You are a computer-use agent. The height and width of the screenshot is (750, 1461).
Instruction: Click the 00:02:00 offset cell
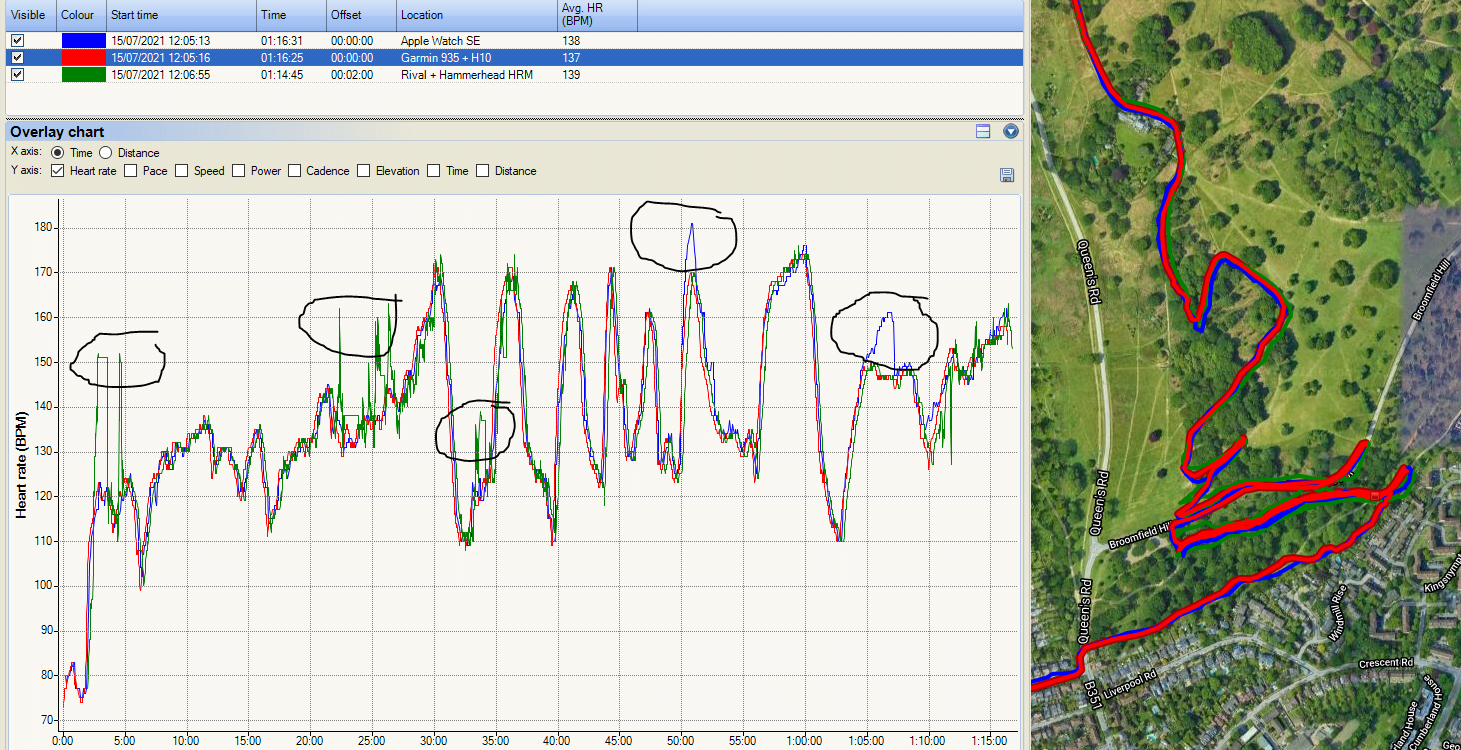pos(352,75)
